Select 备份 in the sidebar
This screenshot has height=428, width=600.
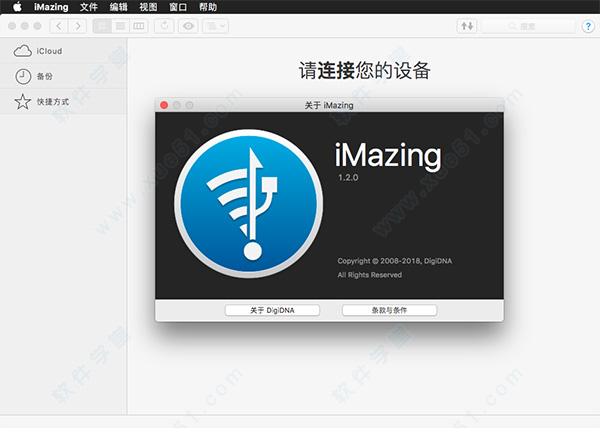[x=64, y=76]
